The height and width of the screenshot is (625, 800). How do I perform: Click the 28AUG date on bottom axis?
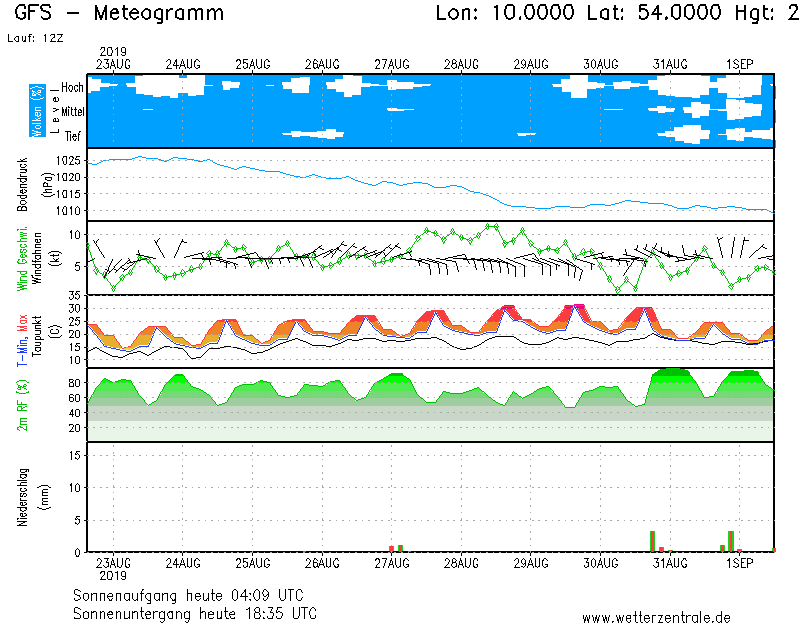coord(461,564)
